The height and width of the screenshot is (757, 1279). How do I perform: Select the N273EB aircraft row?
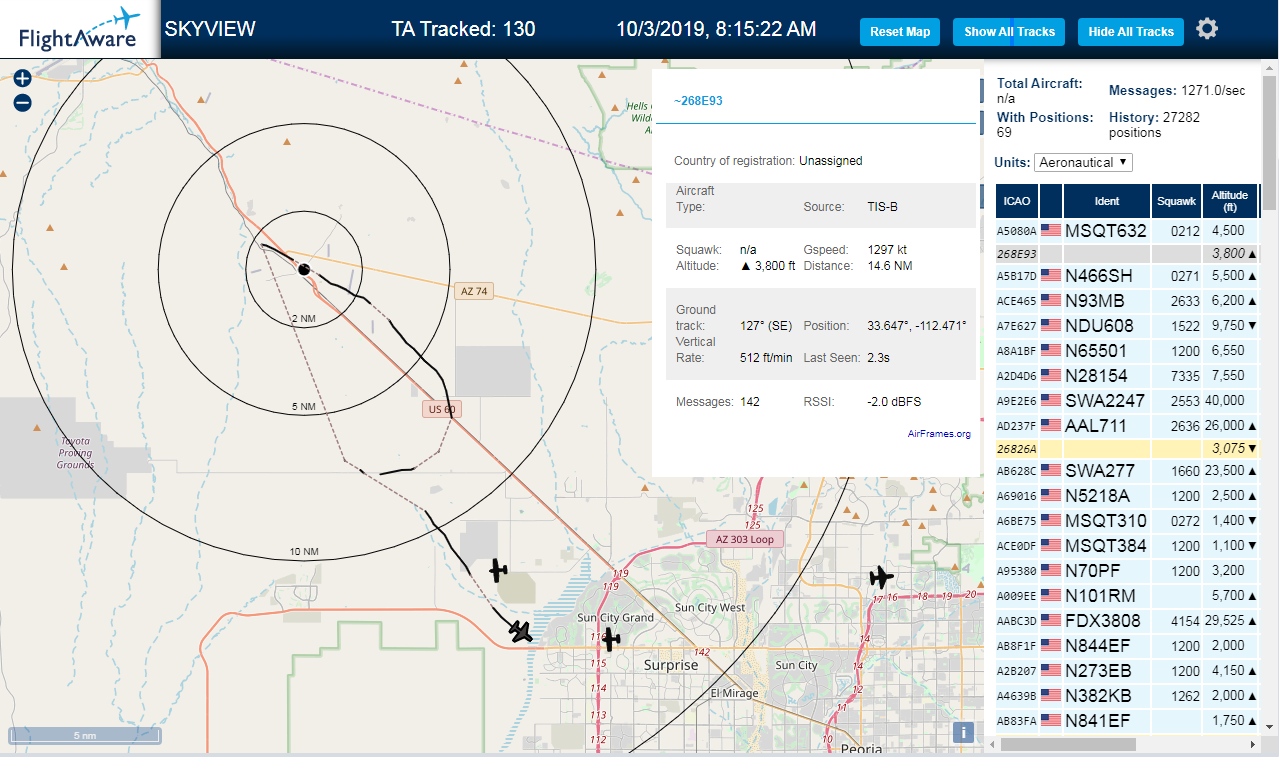(x=1128, y=671)
